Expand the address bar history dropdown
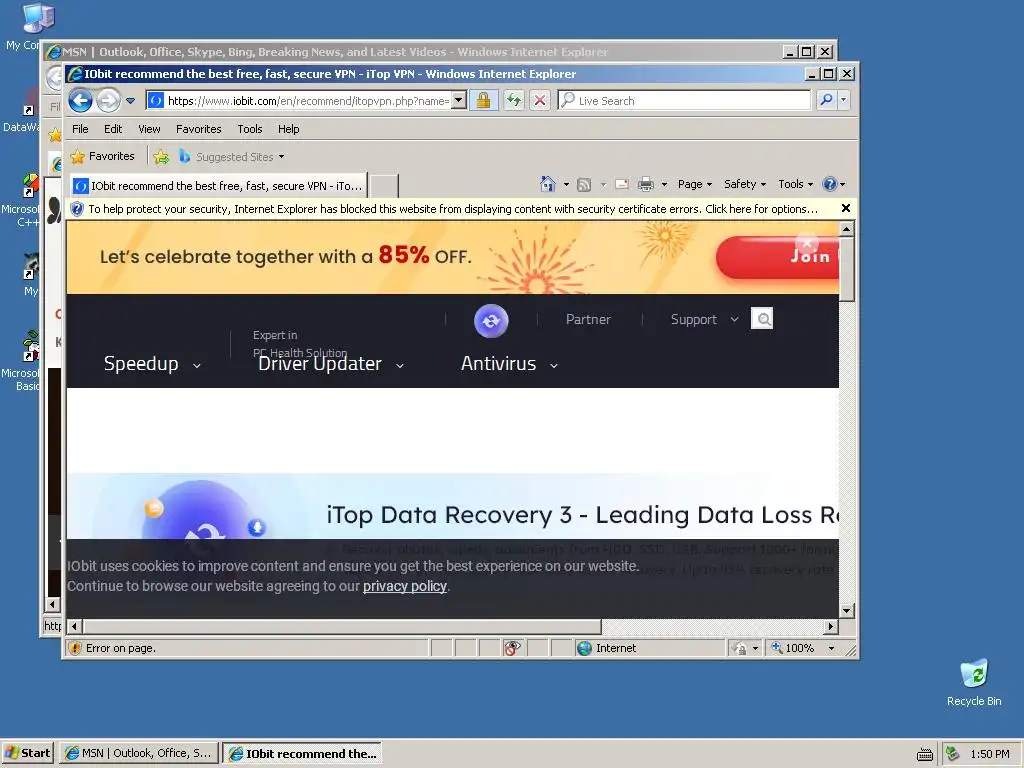Image resolution: width=1024 pixels, height=768 pixels. (459, 101)
